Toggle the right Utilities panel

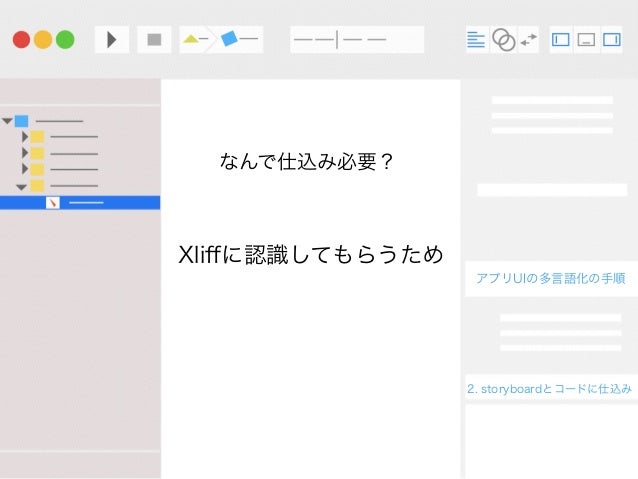pyautogui.click(x=611, y=40)
